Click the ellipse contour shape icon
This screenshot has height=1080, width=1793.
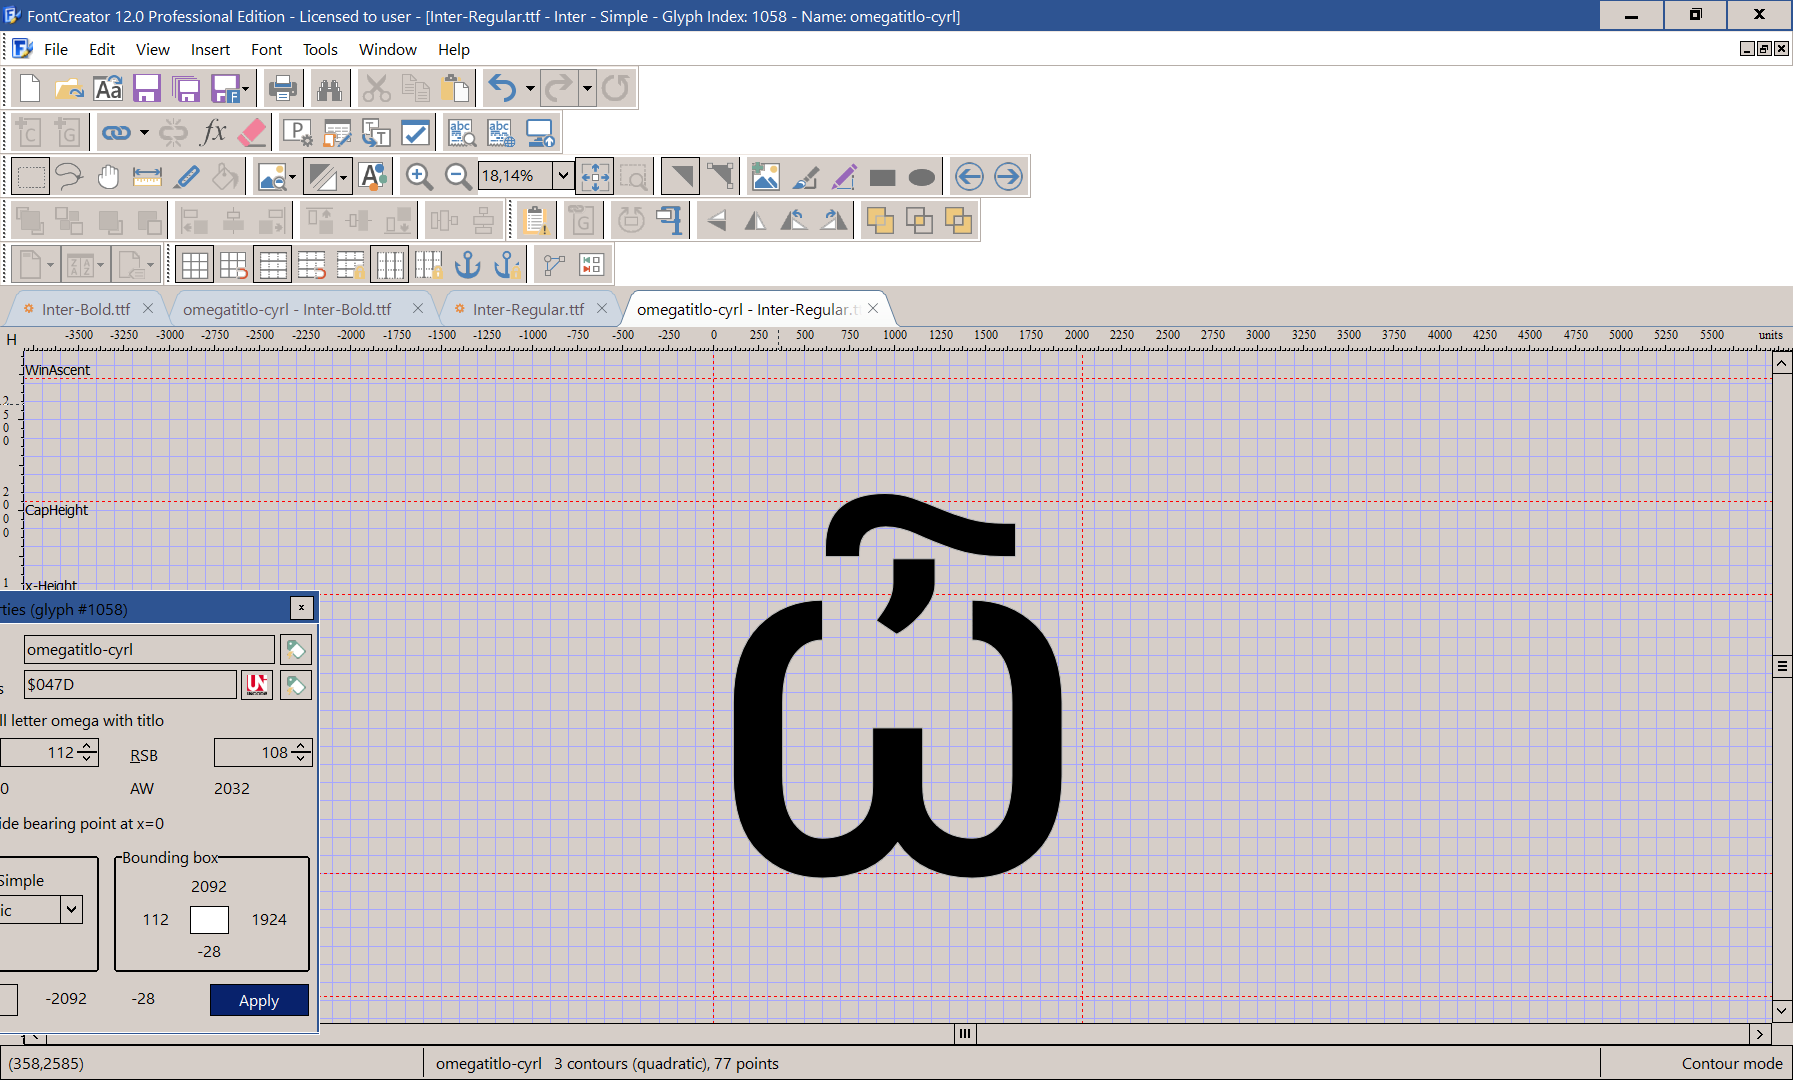click(x=921, y=177)
